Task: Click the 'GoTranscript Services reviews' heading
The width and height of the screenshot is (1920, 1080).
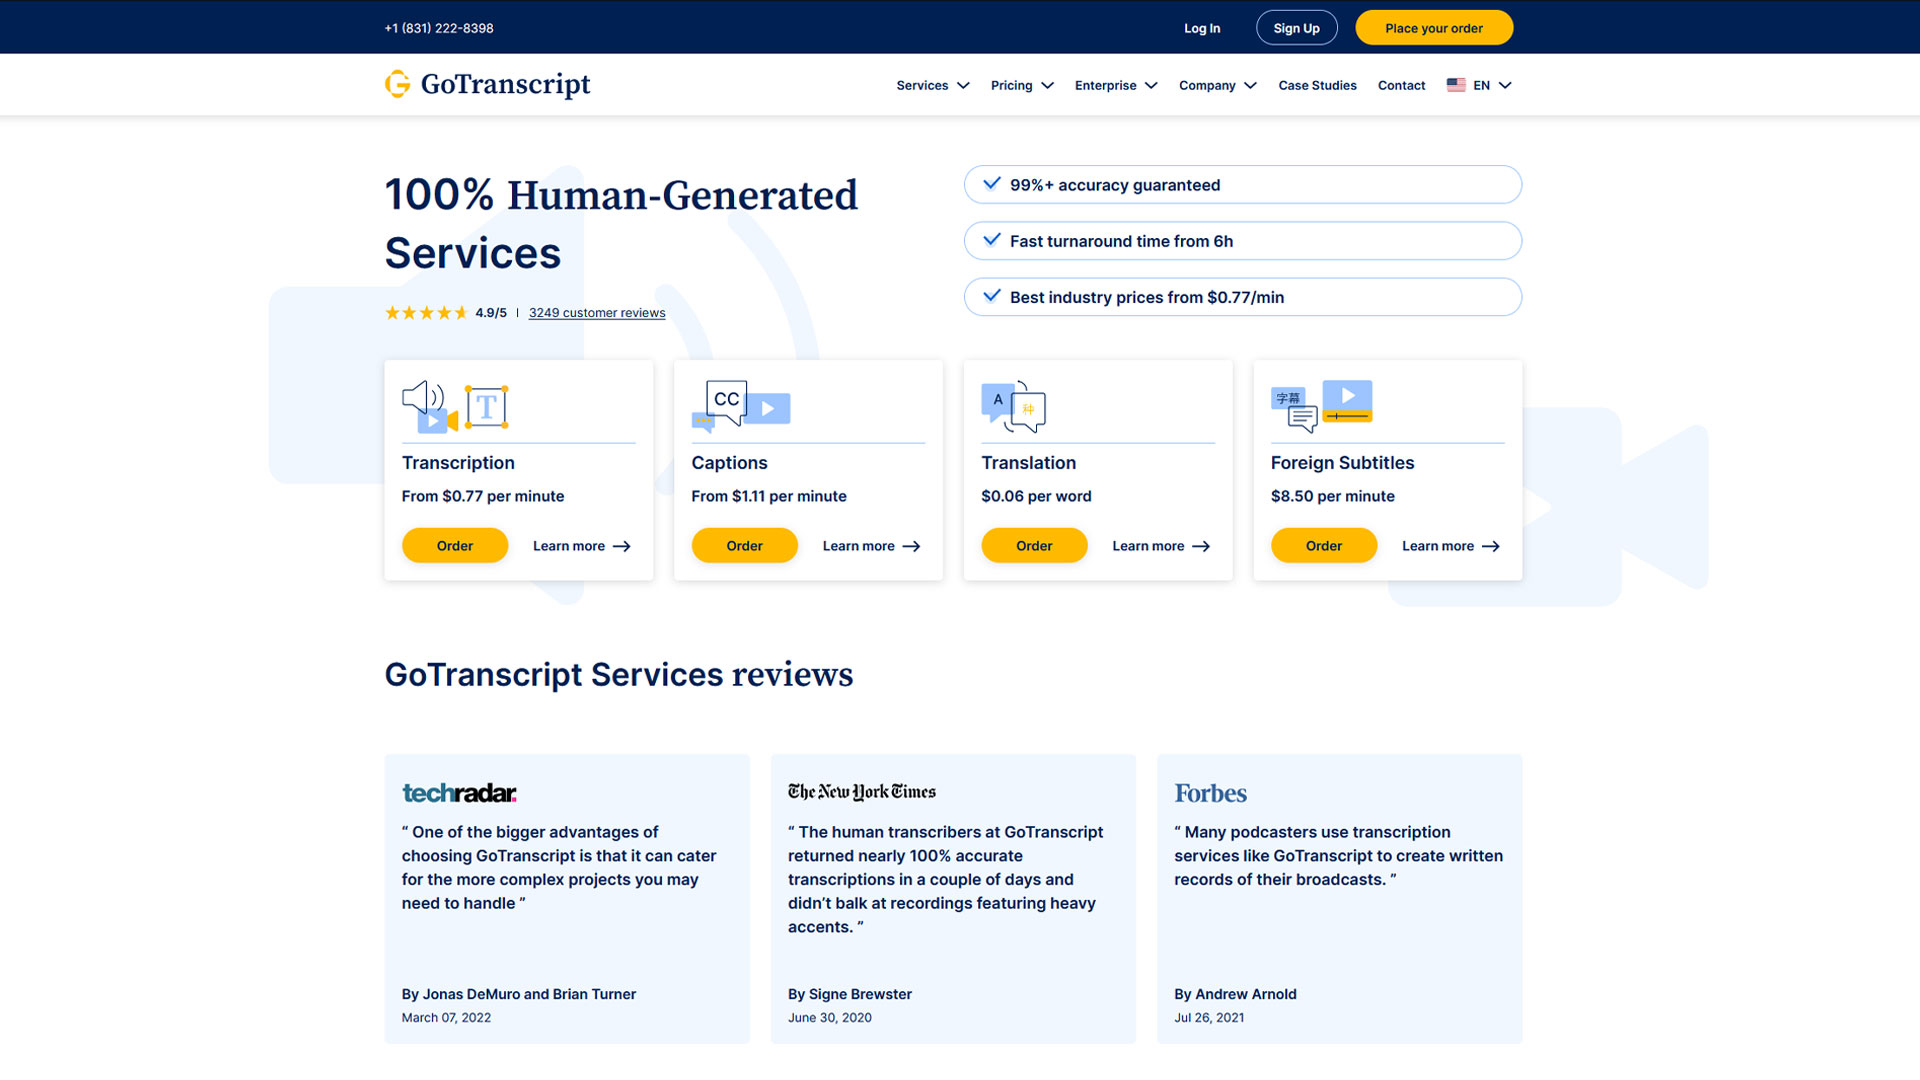Action: point(619,675)
